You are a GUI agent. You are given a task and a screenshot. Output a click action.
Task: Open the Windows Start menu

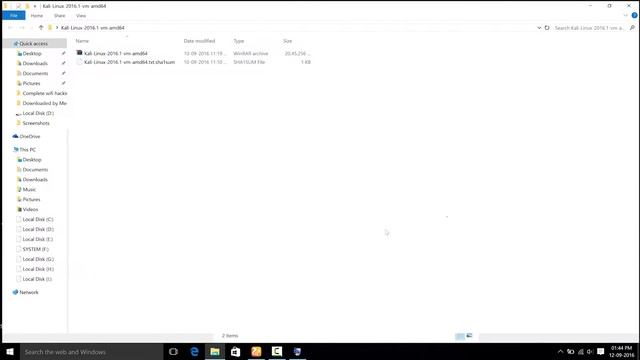pos(10,351)
